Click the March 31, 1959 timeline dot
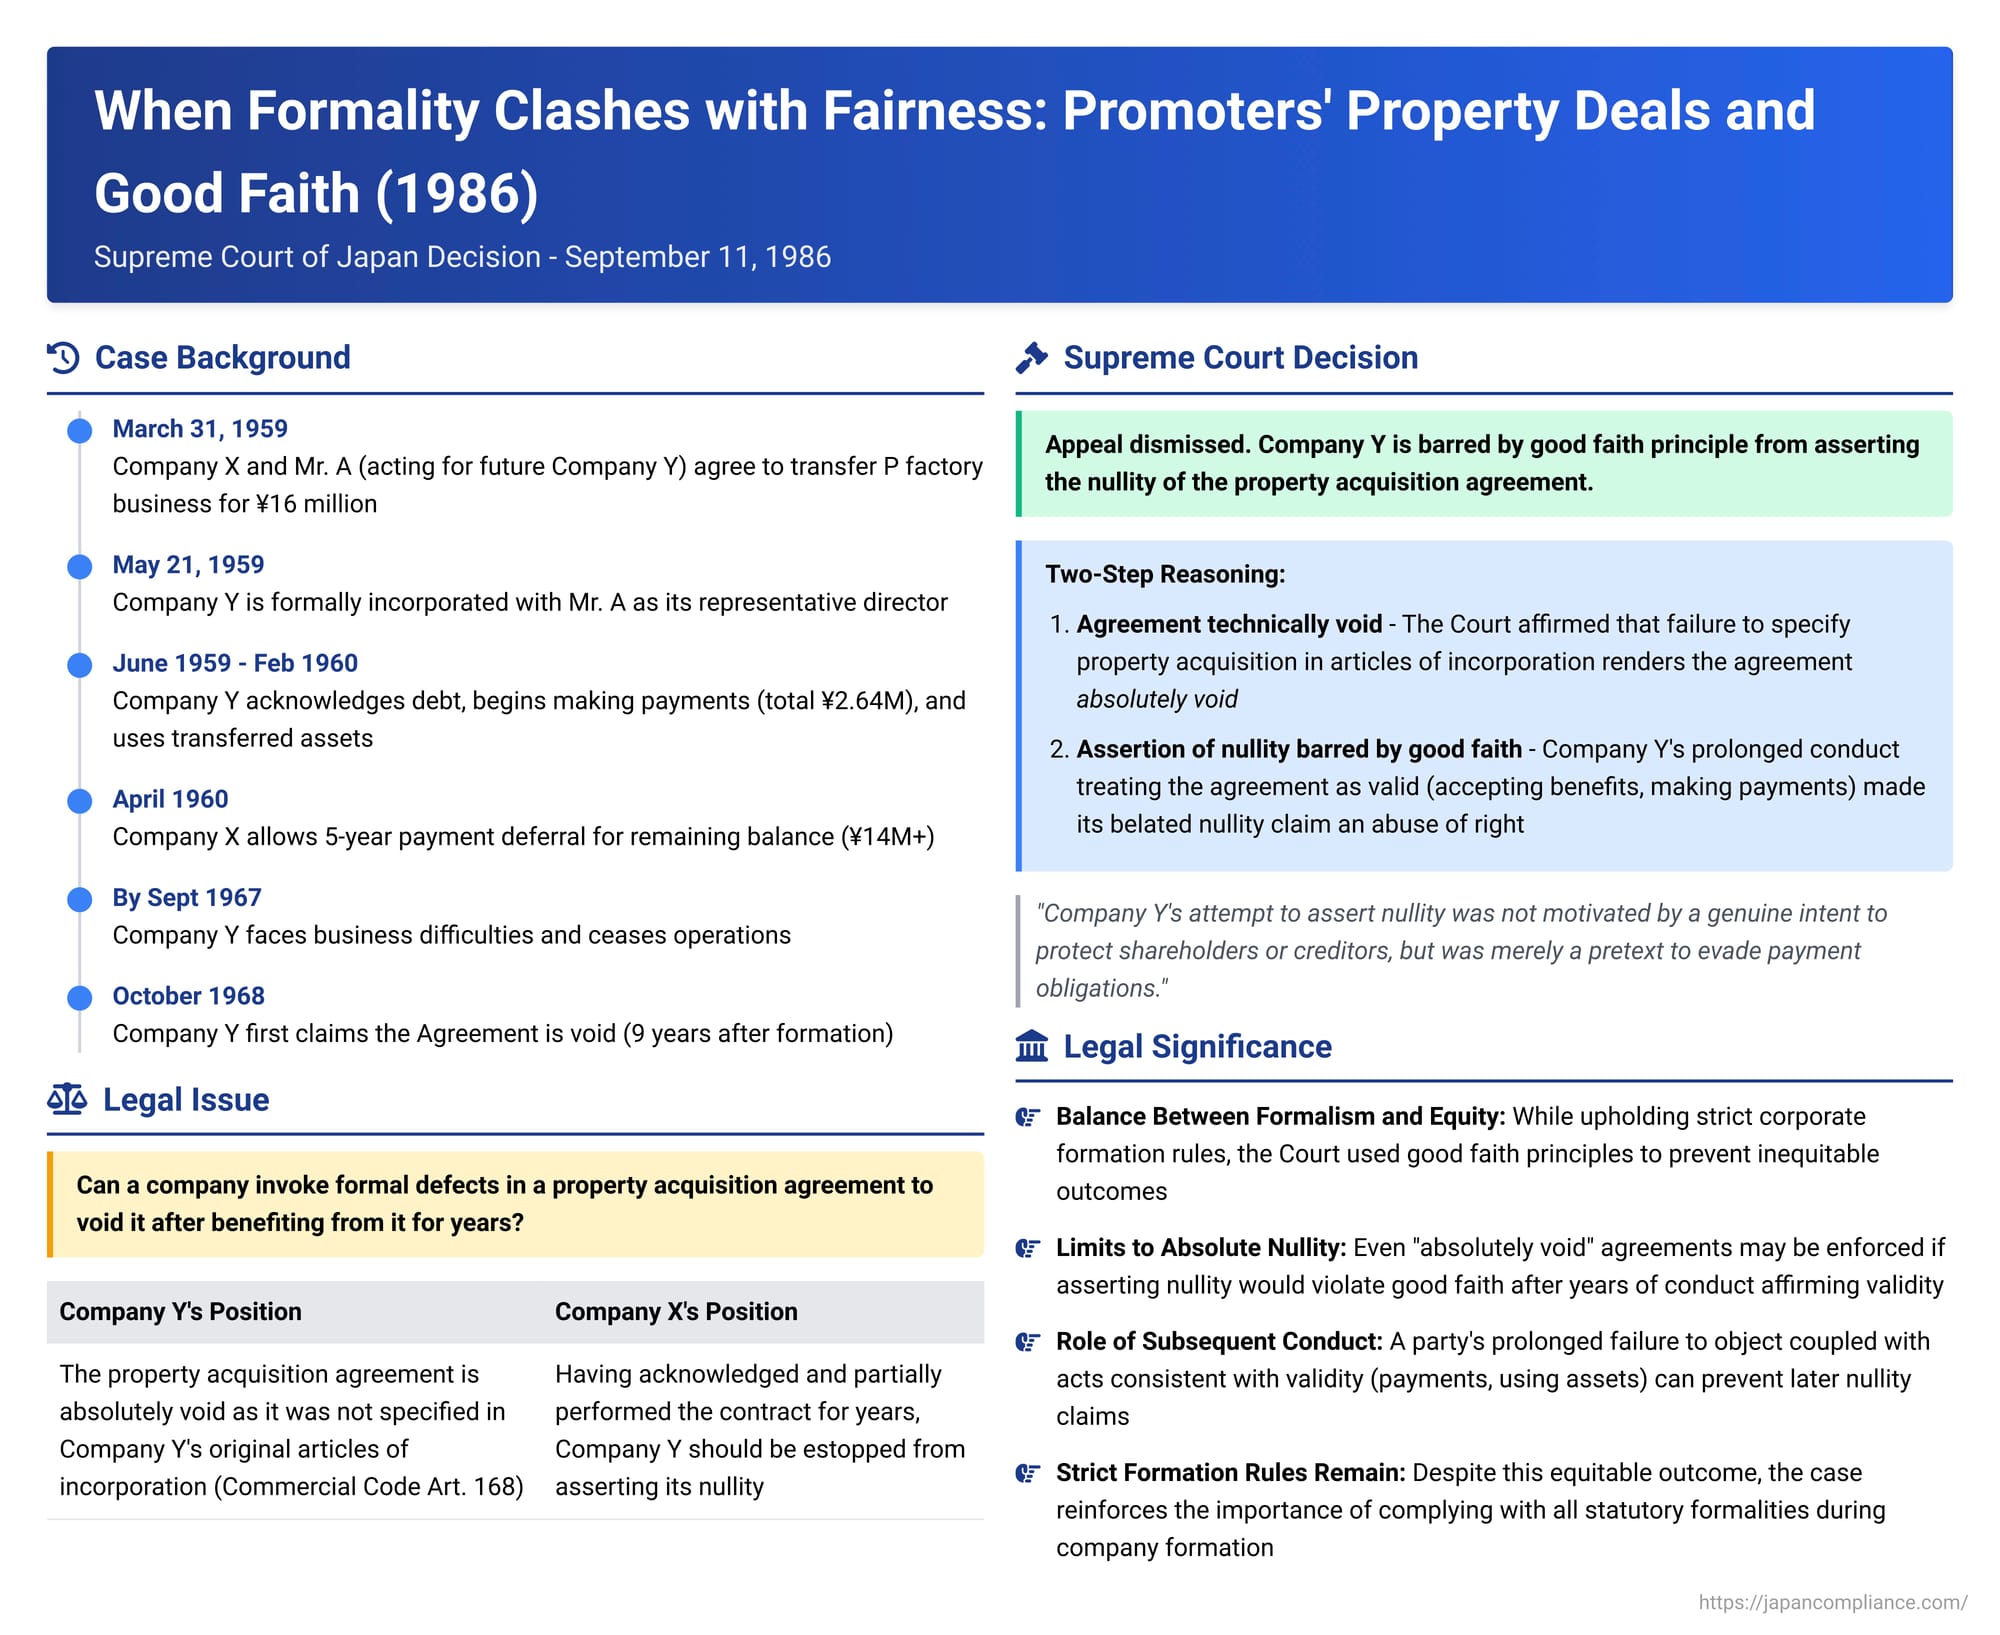The image size is (2000, 1635). 80,431
